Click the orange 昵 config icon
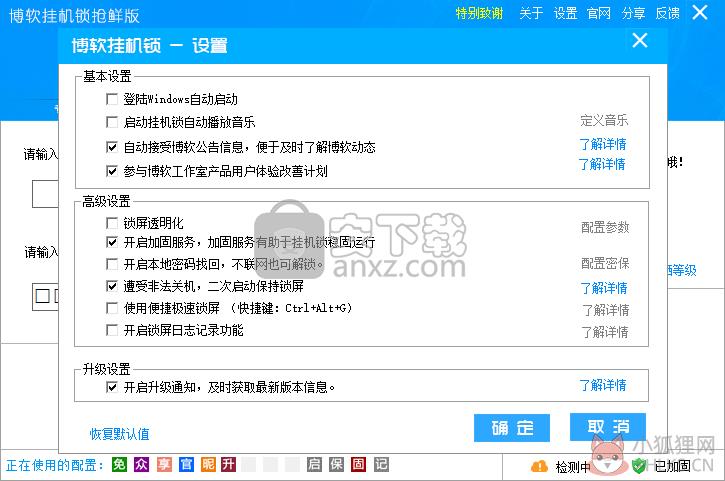Screen dimensions: 725x481 pos(208,464)
